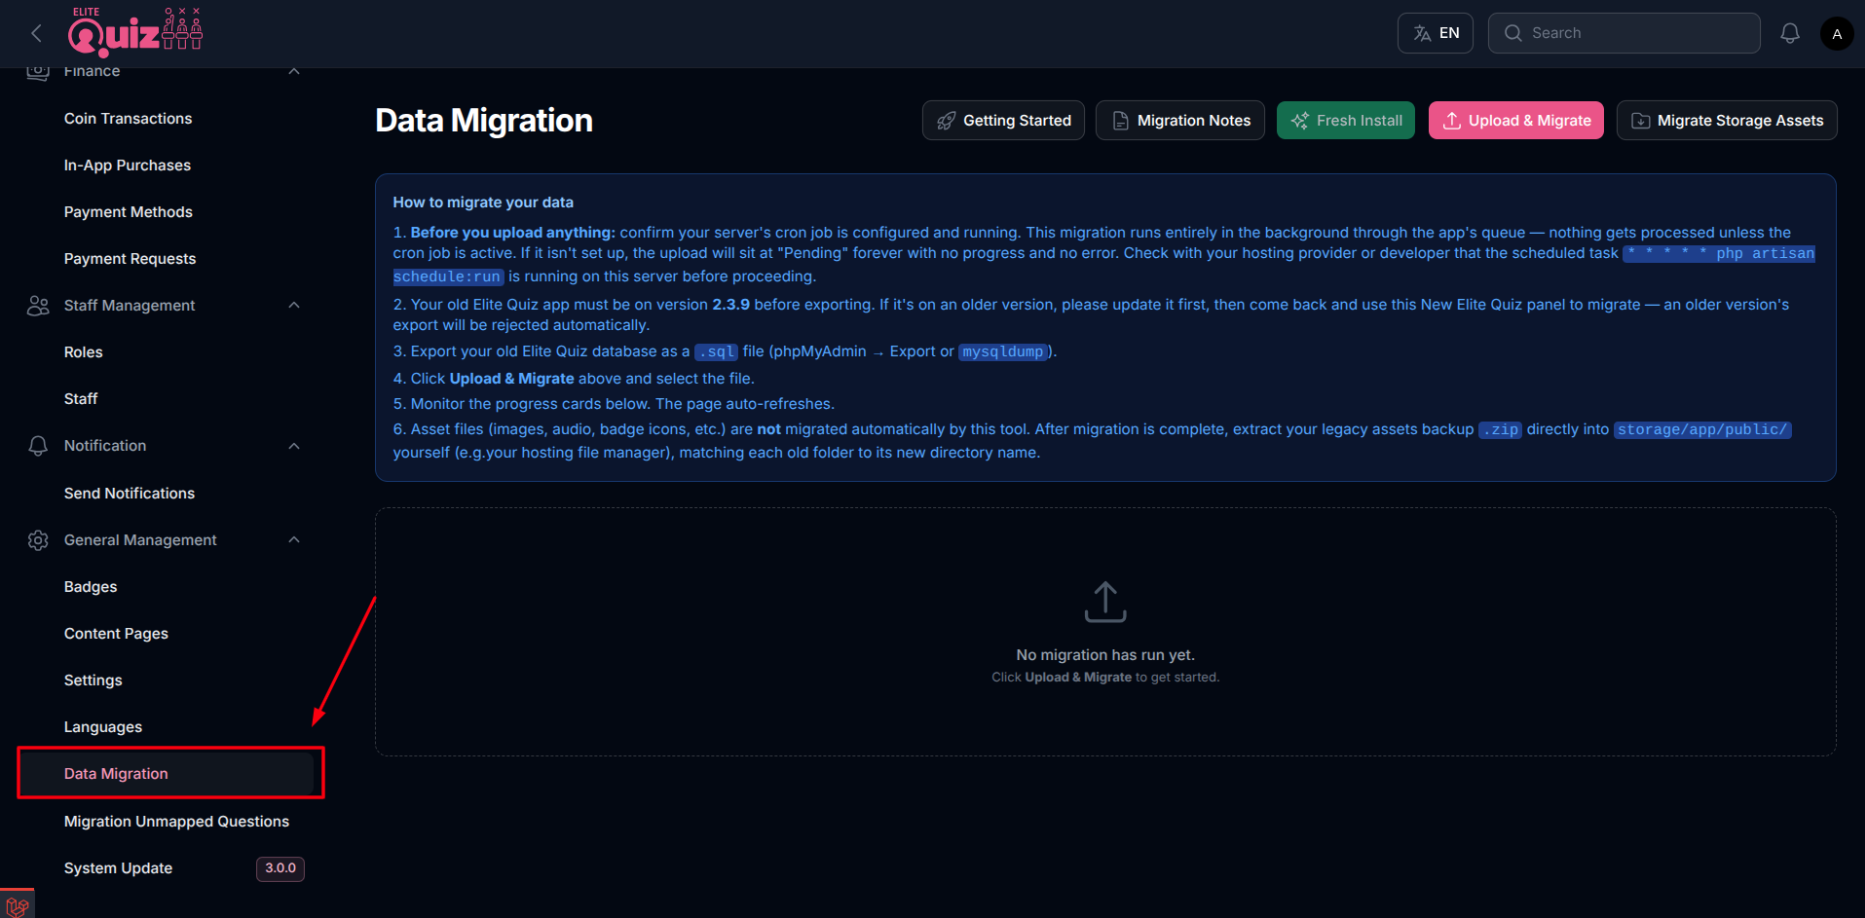Click the translate language icon
This screenshot has height=918, width=1865.
click(x=1422, y=33)
